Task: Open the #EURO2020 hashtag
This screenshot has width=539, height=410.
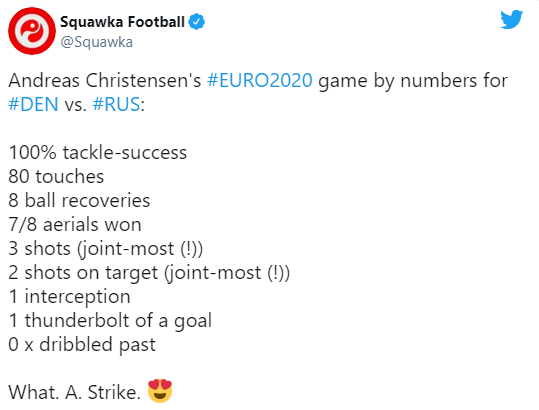Action: pyautogui.click(x=260, y=80)
